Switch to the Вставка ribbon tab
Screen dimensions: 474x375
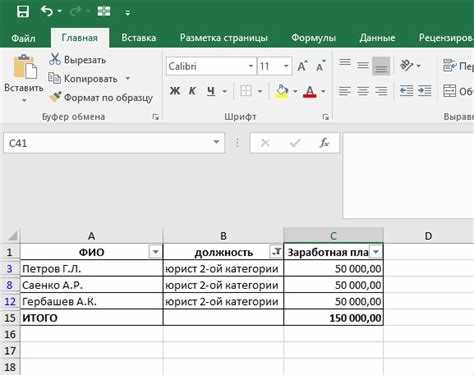coord(138,37)
